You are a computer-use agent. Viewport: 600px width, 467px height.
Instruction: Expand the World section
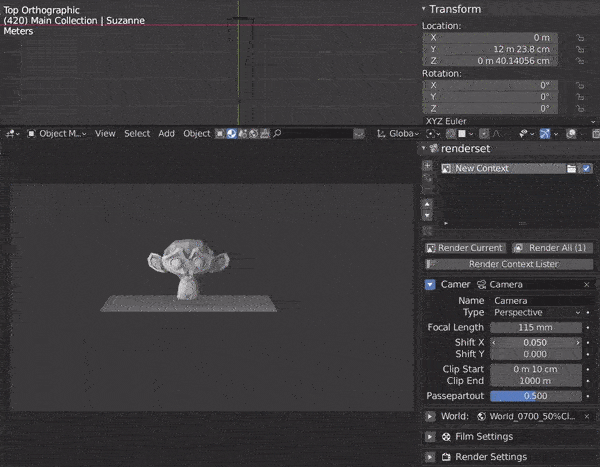click(x=430, y=416)
